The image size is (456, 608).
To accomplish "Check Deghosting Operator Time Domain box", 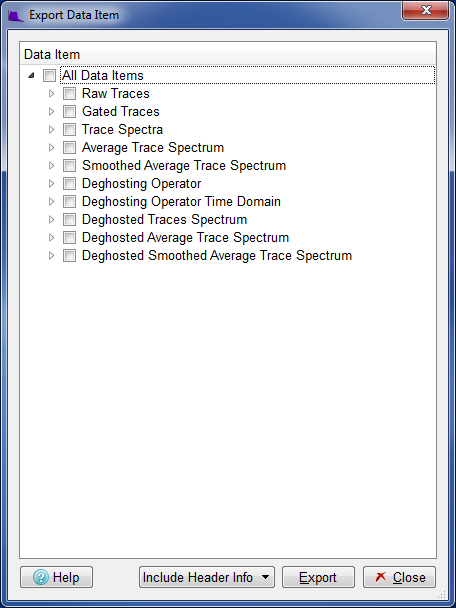I will (x=69, y=202).
